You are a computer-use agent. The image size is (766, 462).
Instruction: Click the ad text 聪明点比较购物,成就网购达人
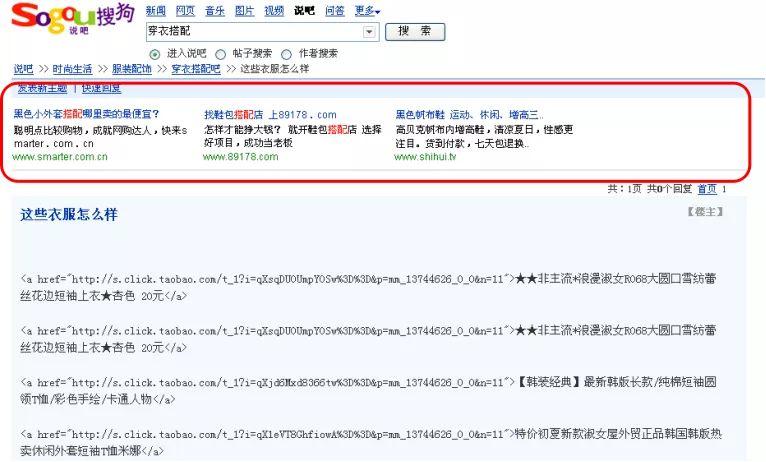pos(83,130)
